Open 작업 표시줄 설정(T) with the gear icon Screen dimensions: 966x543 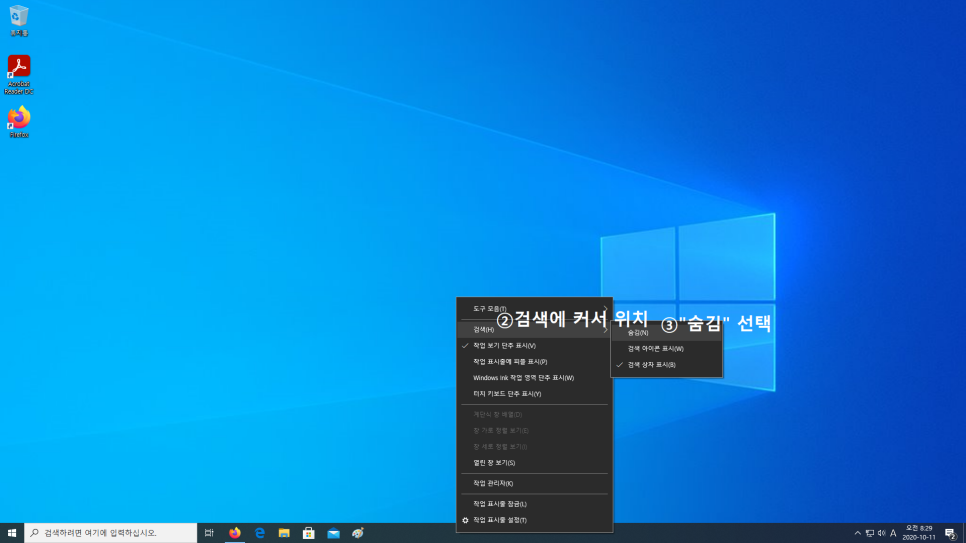coord(534,520)
